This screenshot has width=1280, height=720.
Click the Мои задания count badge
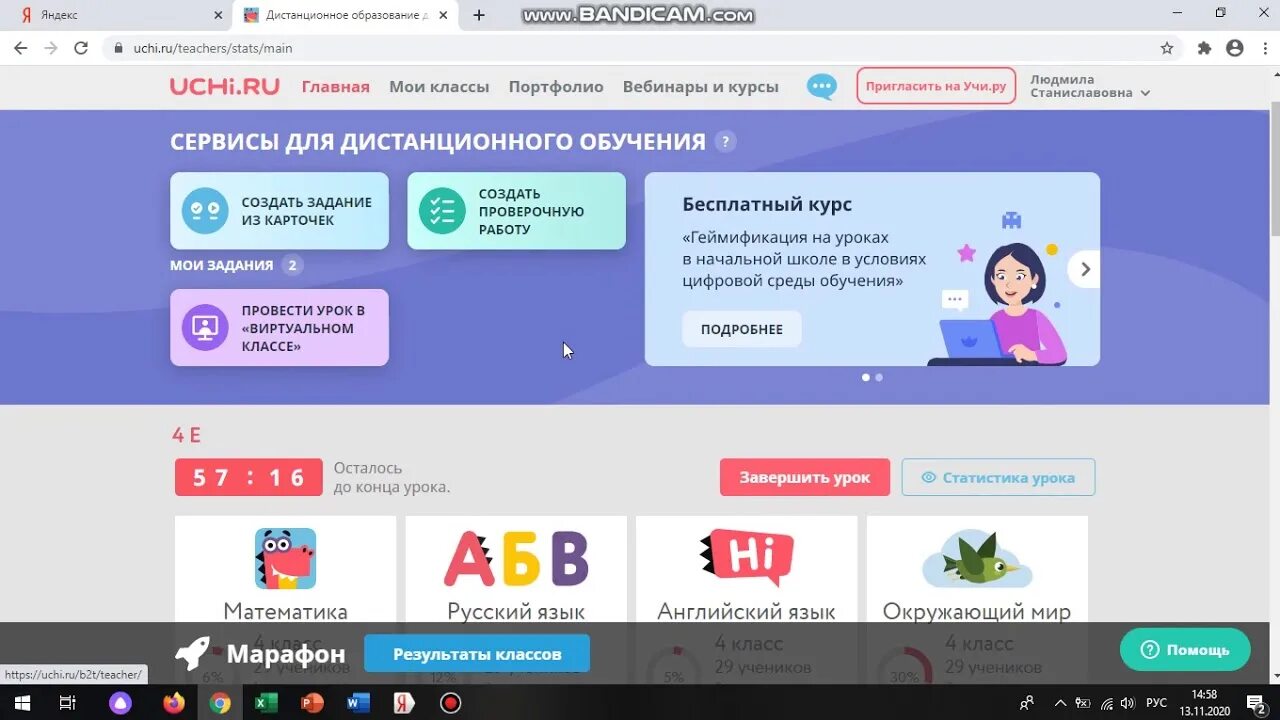[292, 265]
